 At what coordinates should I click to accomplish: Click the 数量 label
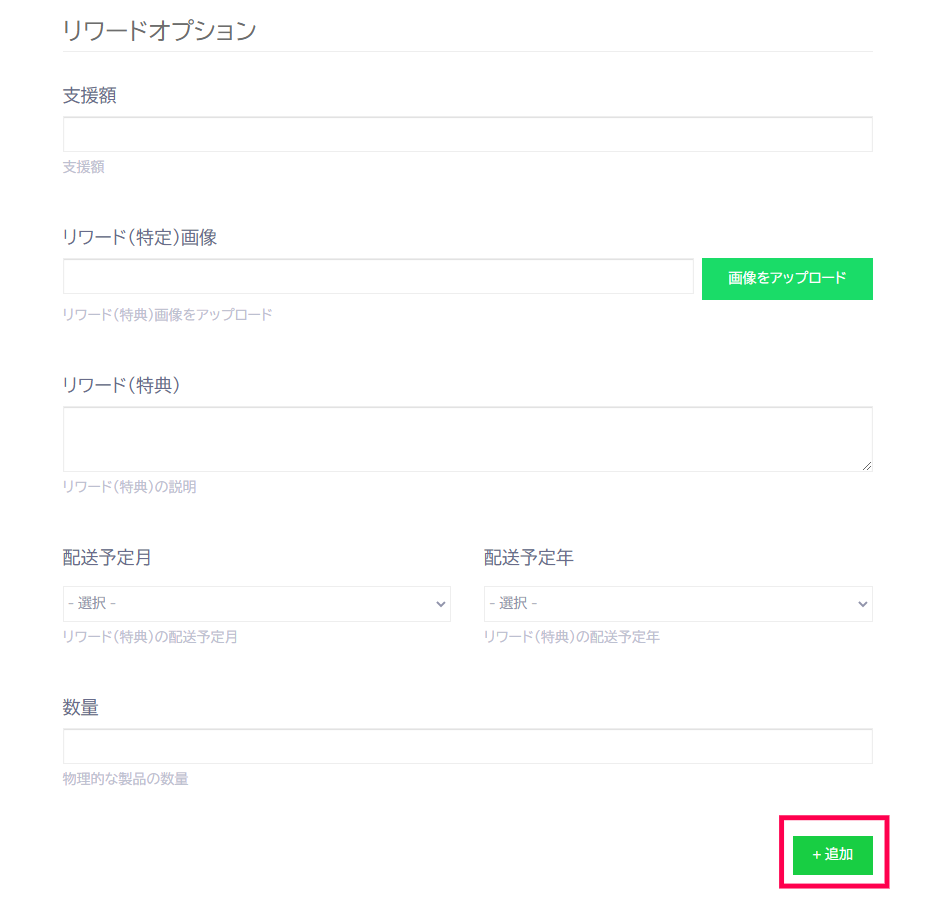point(80,708)
